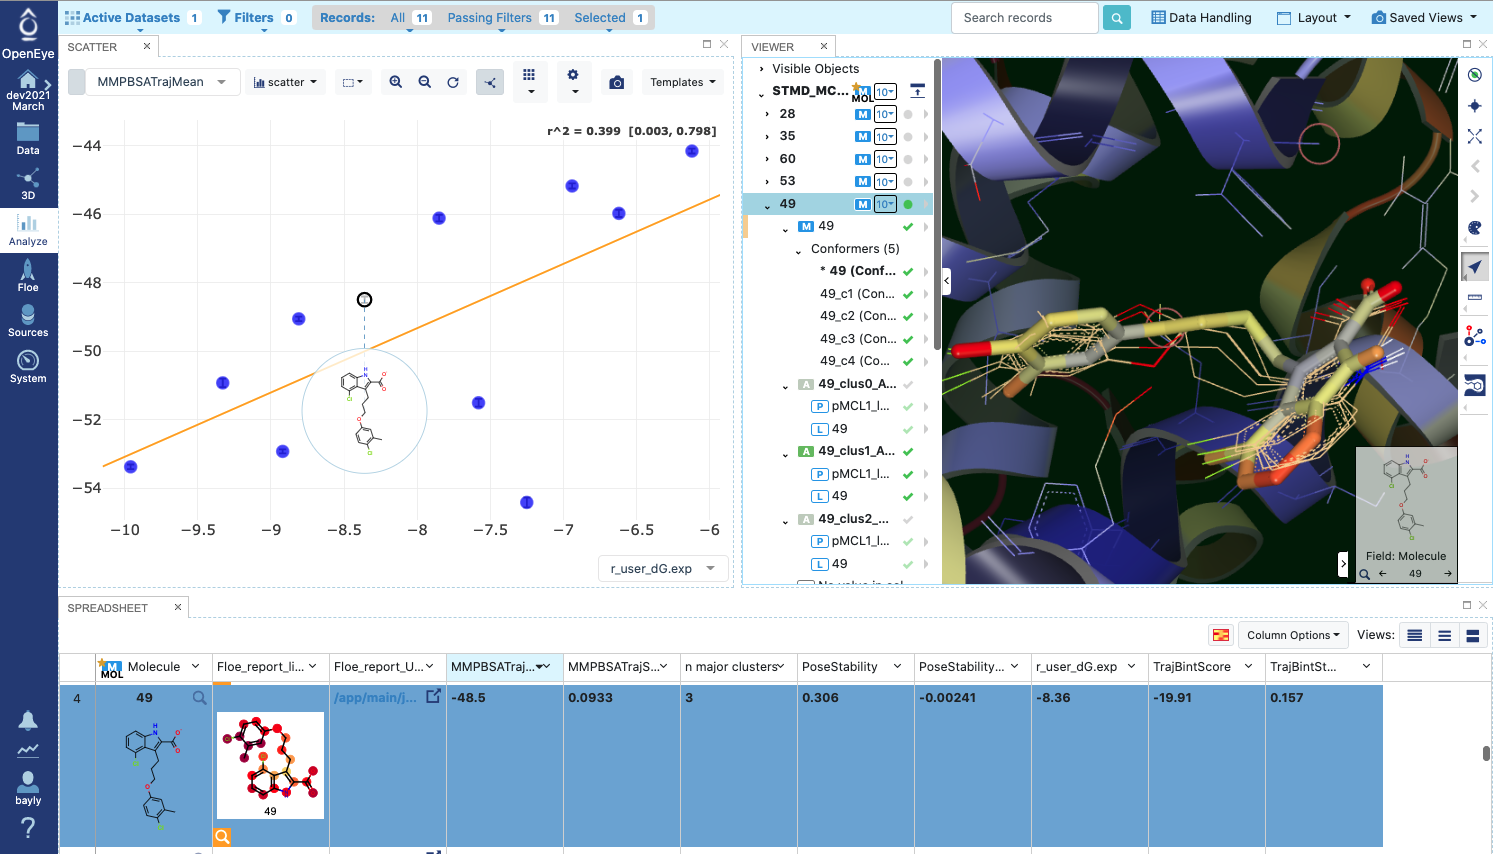Toggle the check mark for conformer 49_c3
1493x854 pixels.
908,339
